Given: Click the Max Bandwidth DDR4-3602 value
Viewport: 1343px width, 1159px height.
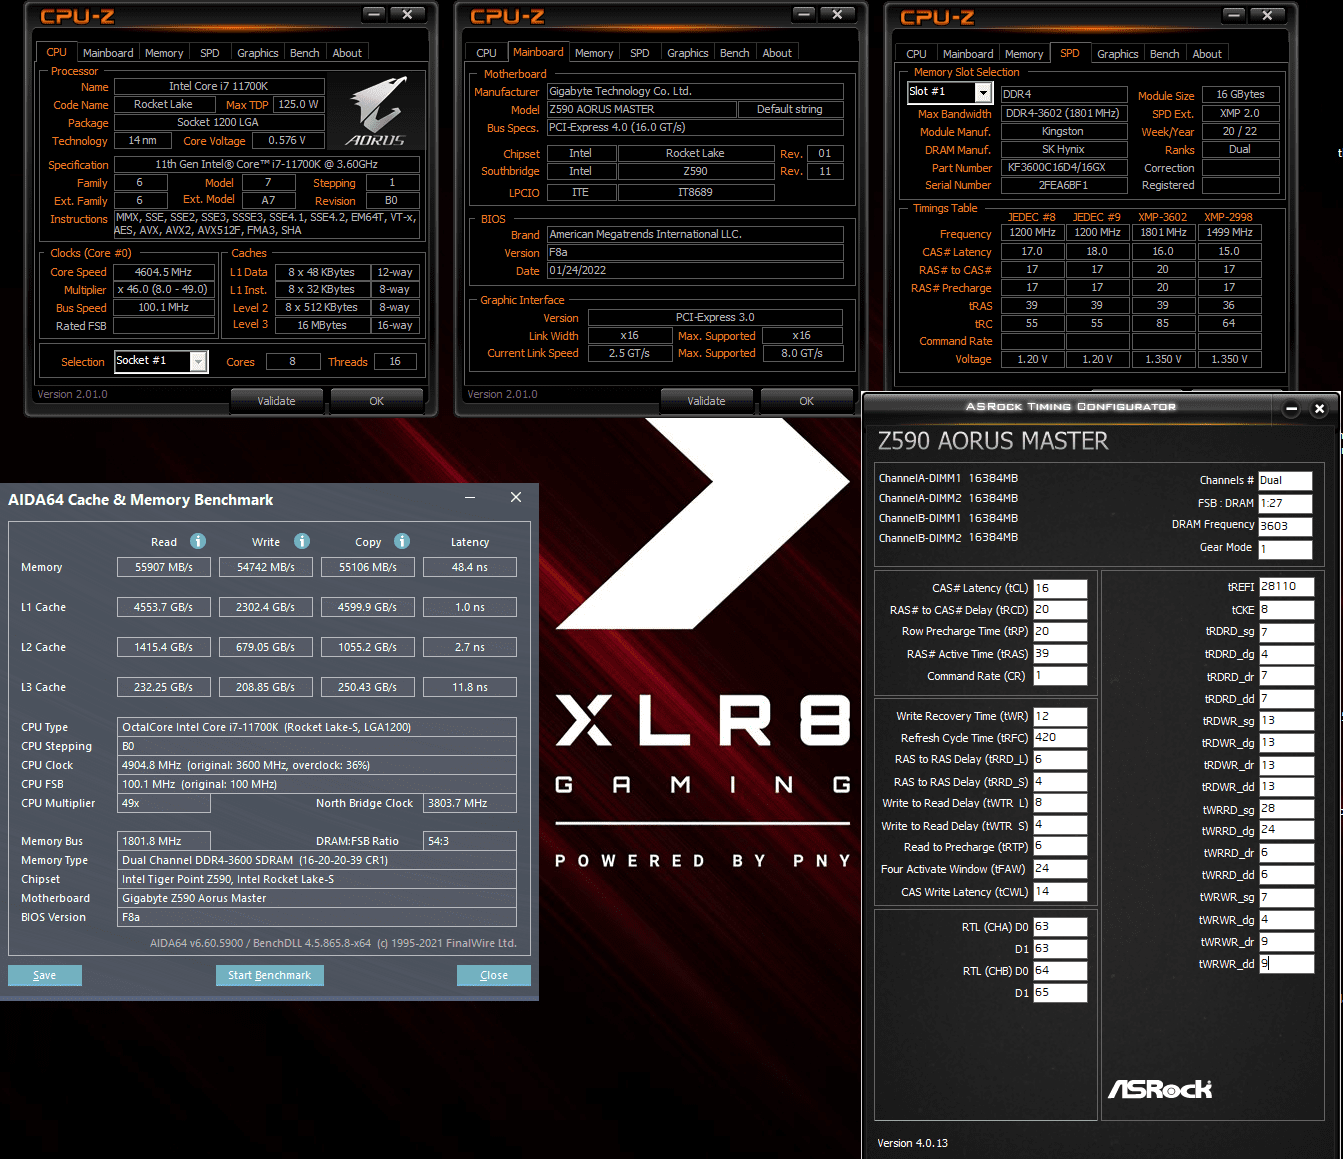Looking at the screenshot, I should (1064, 114).
